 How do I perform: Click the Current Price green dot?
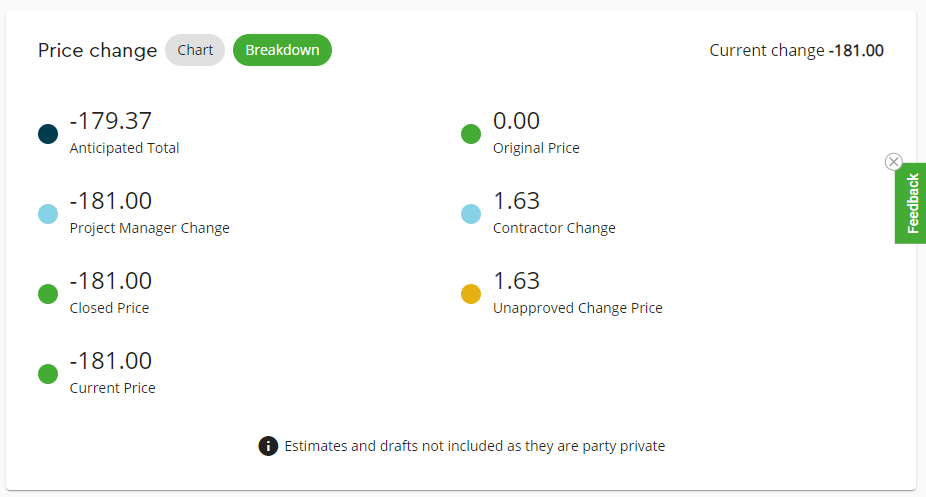(48, 374)
